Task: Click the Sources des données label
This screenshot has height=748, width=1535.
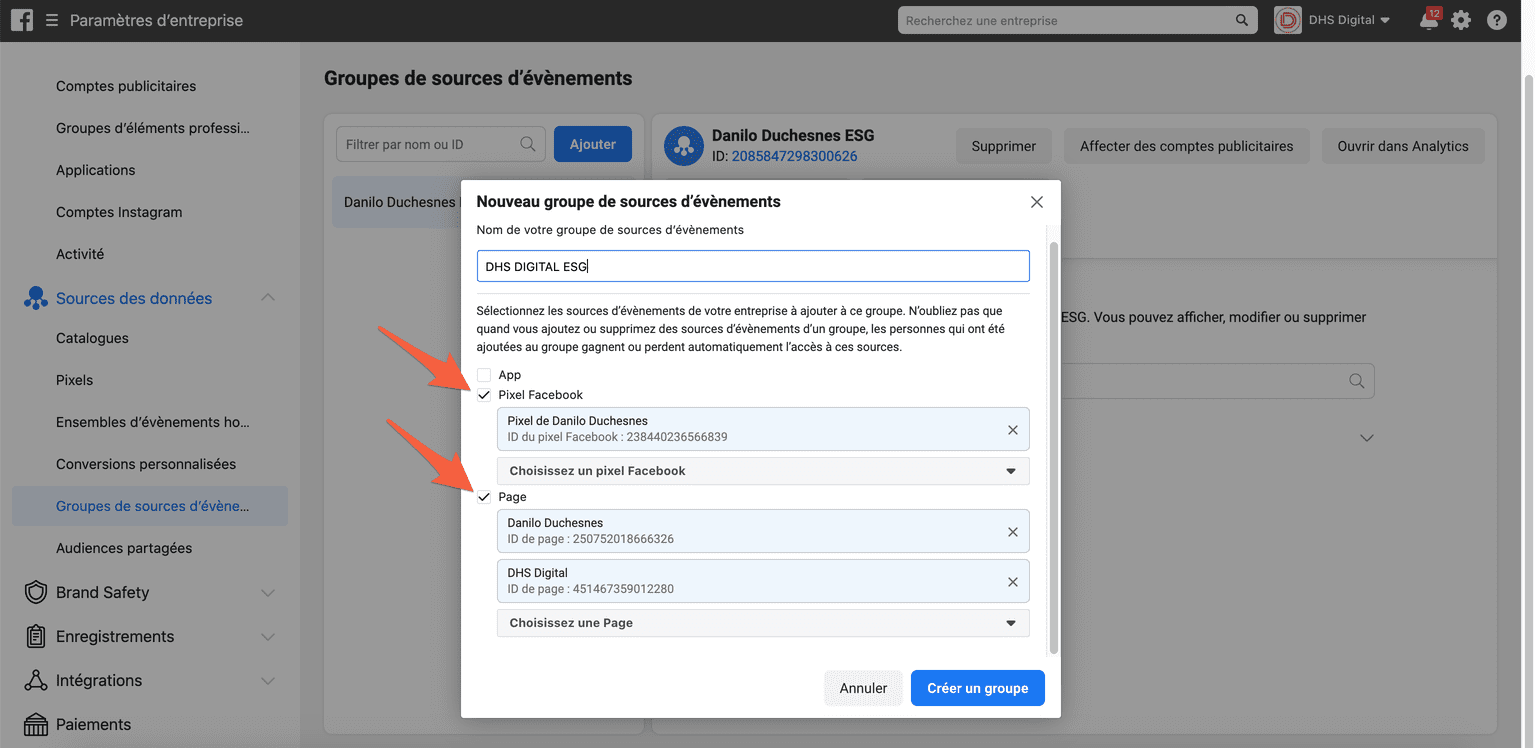Action: (x=134, y=298)
